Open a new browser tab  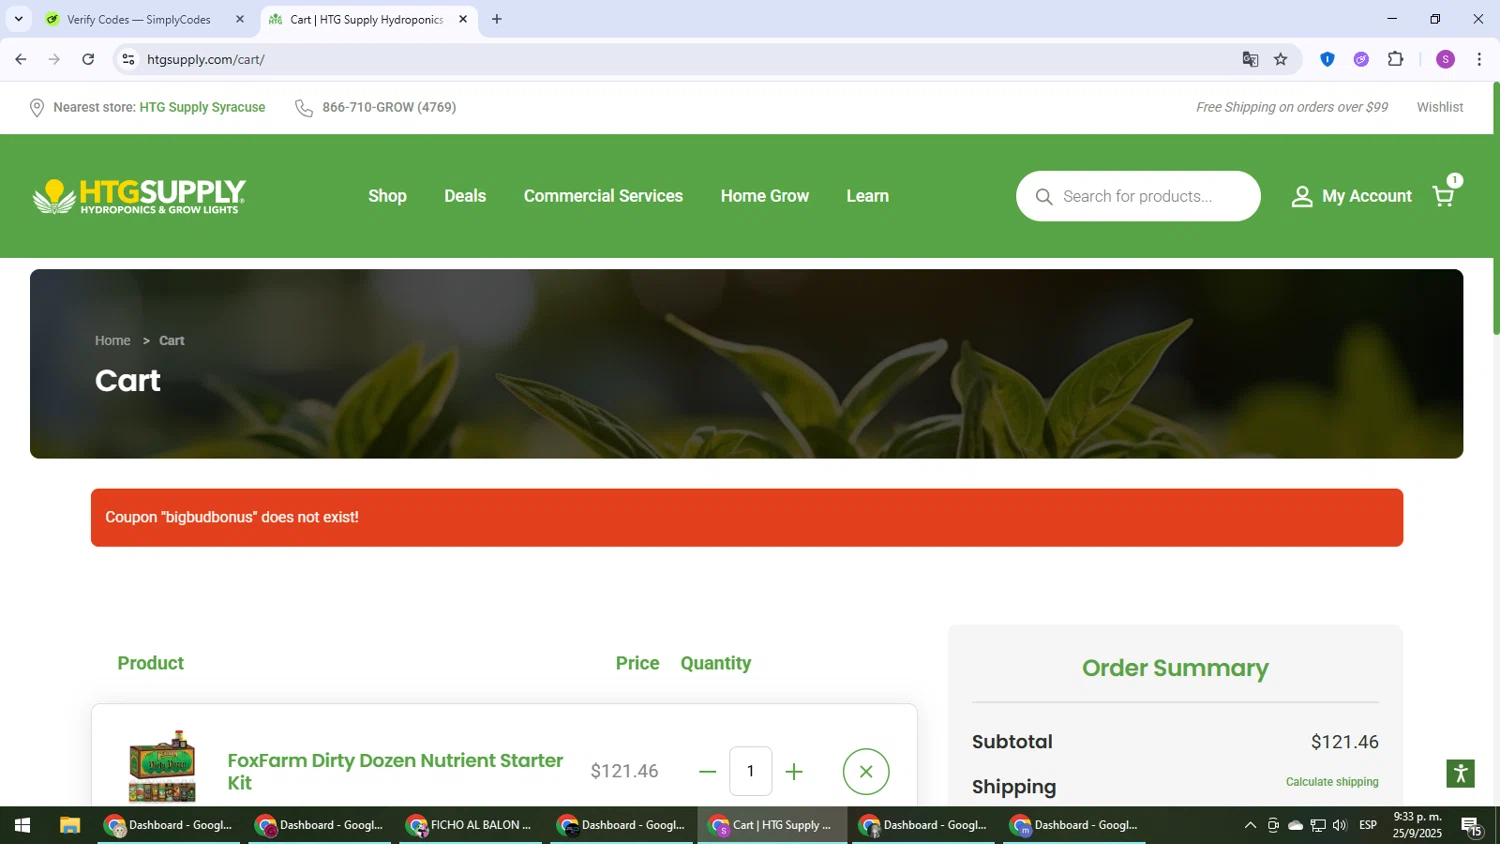[x=497, y=19]
